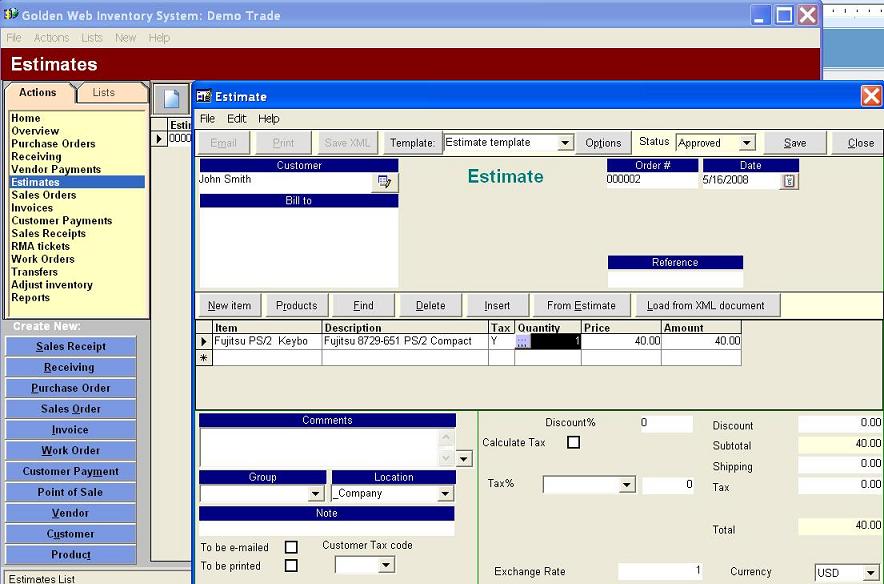The width and height of the screenshot is (884, 584).
Task: Open the Location _Company dropdown
Action: (x=445, y=494)
